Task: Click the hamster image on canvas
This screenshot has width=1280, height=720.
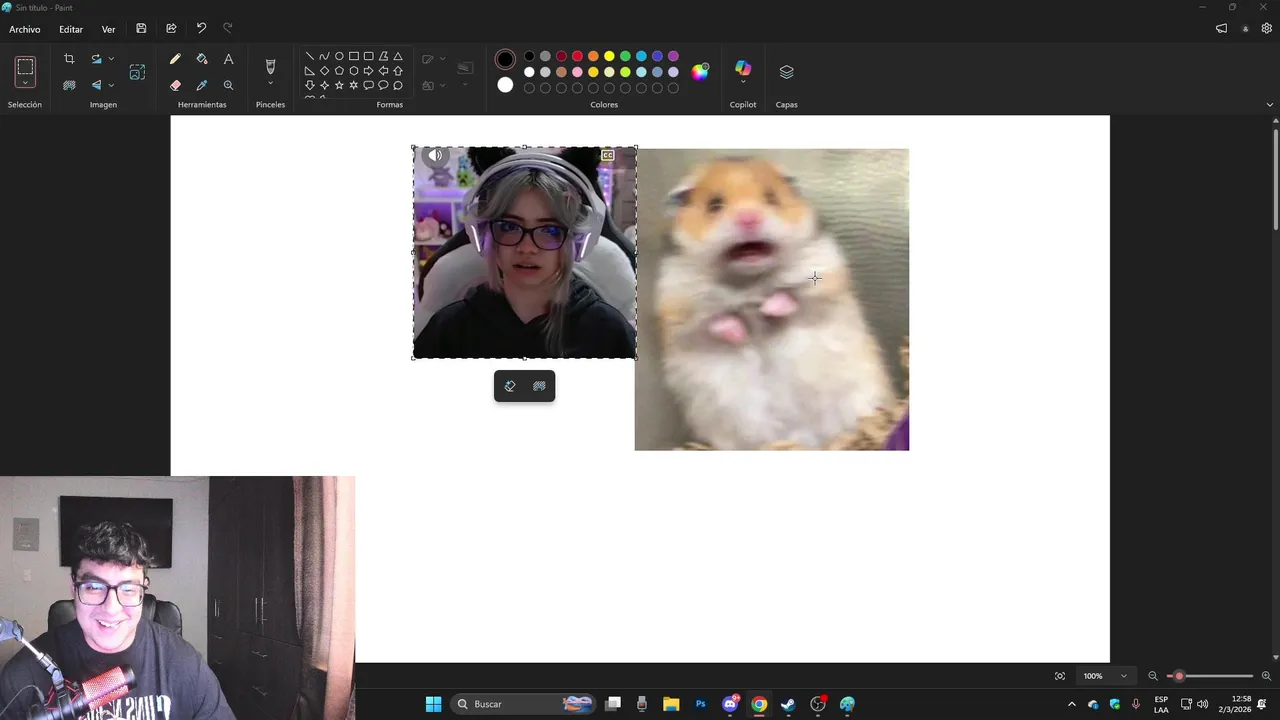Action: 772,300
